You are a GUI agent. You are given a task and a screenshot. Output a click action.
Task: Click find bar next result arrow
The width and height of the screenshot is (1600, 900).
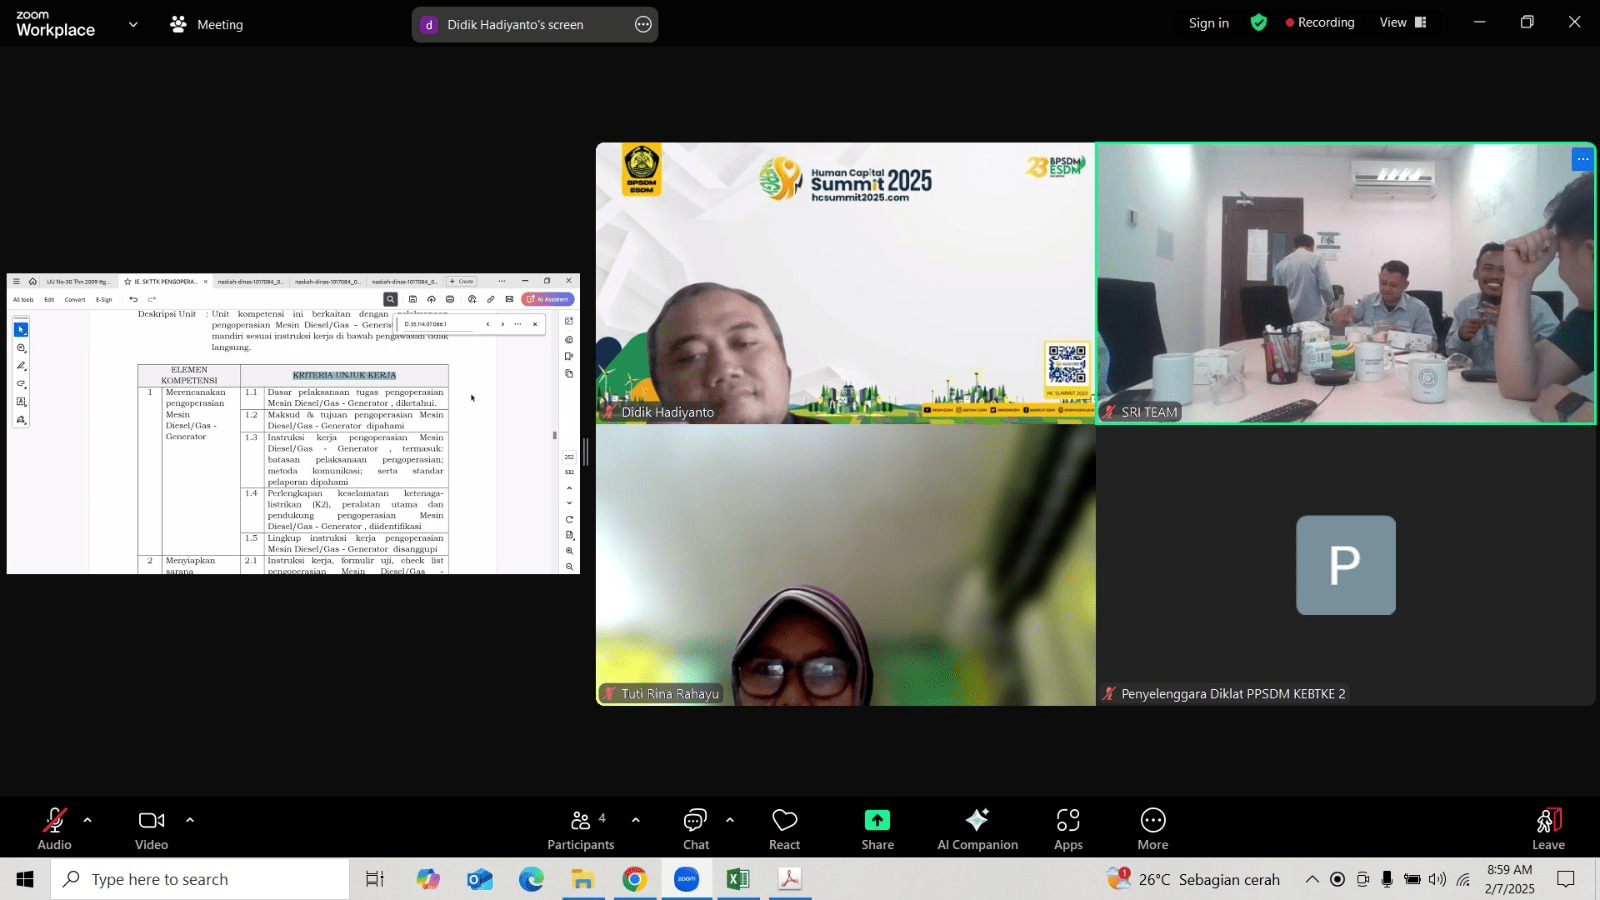pyautogui.click(x=502, y=324)
